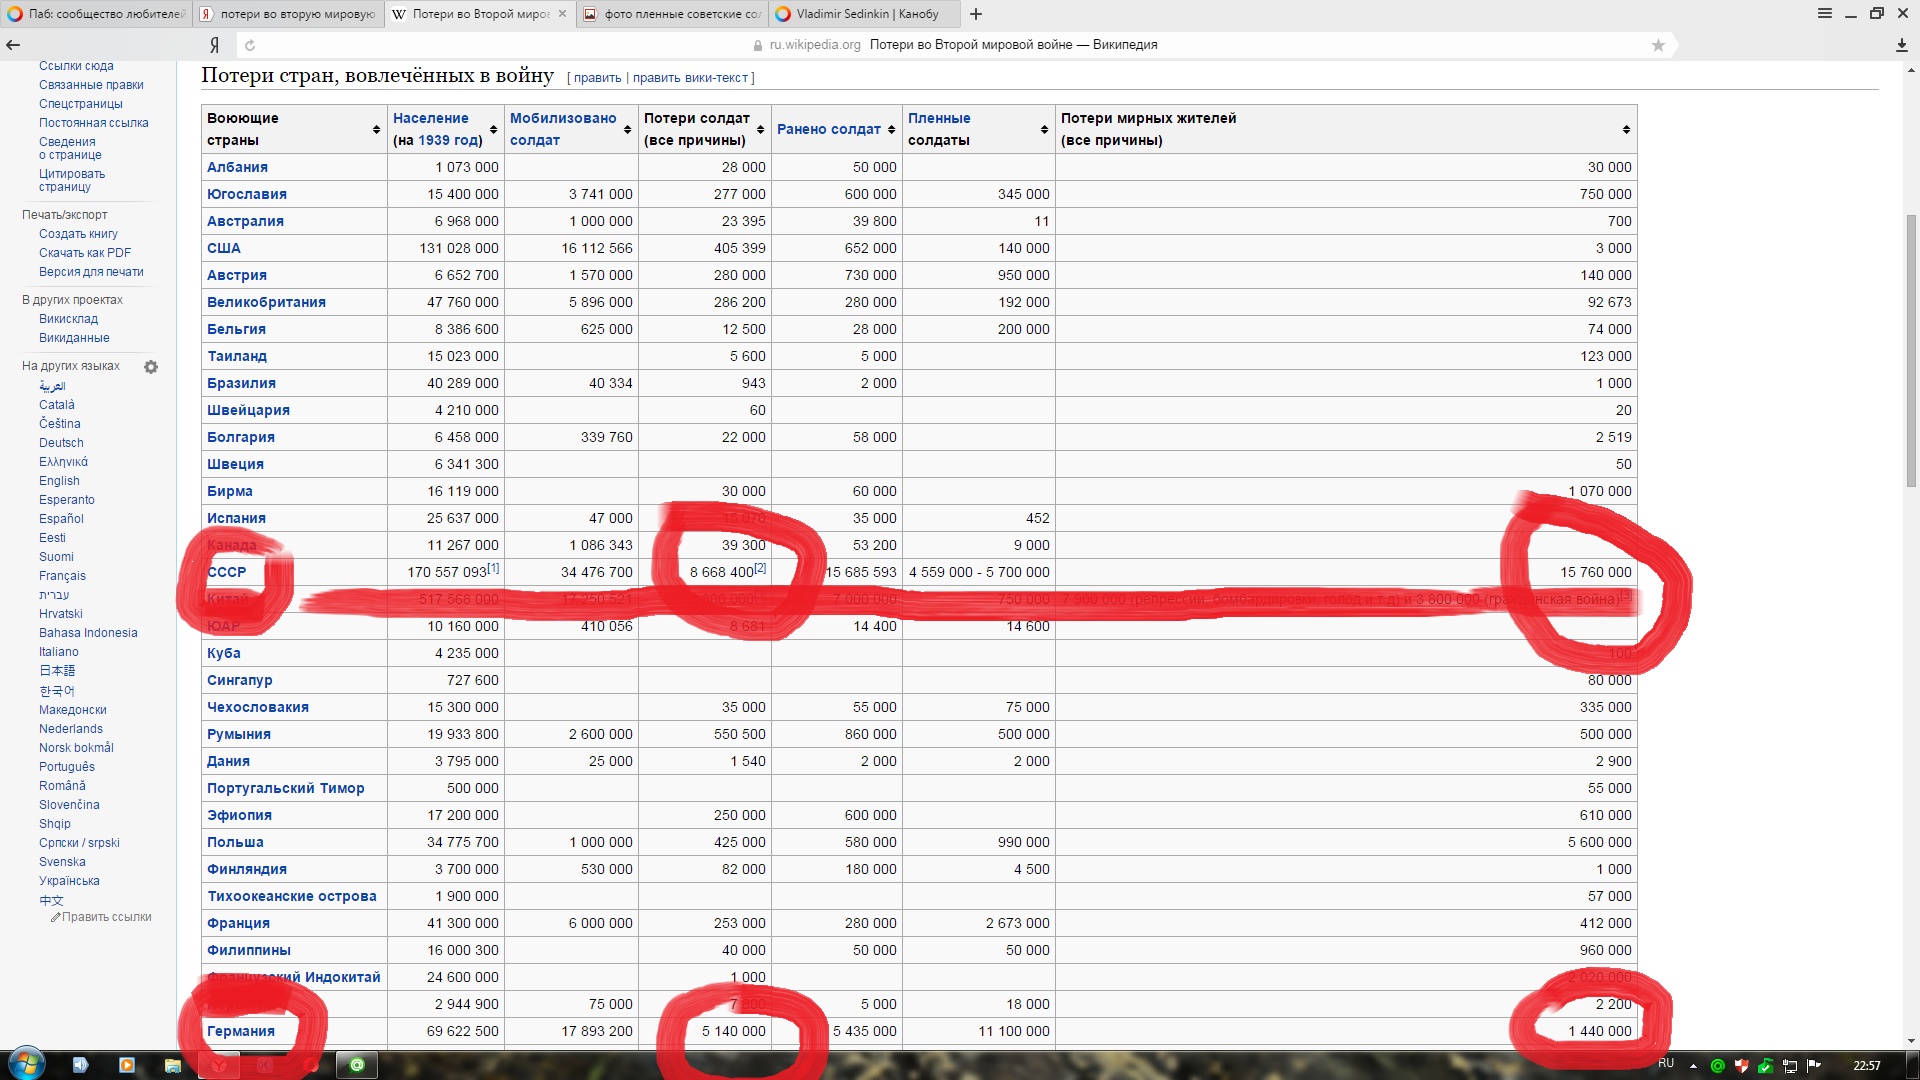Open the media player taskbar icon

[x=127, y=1065]
